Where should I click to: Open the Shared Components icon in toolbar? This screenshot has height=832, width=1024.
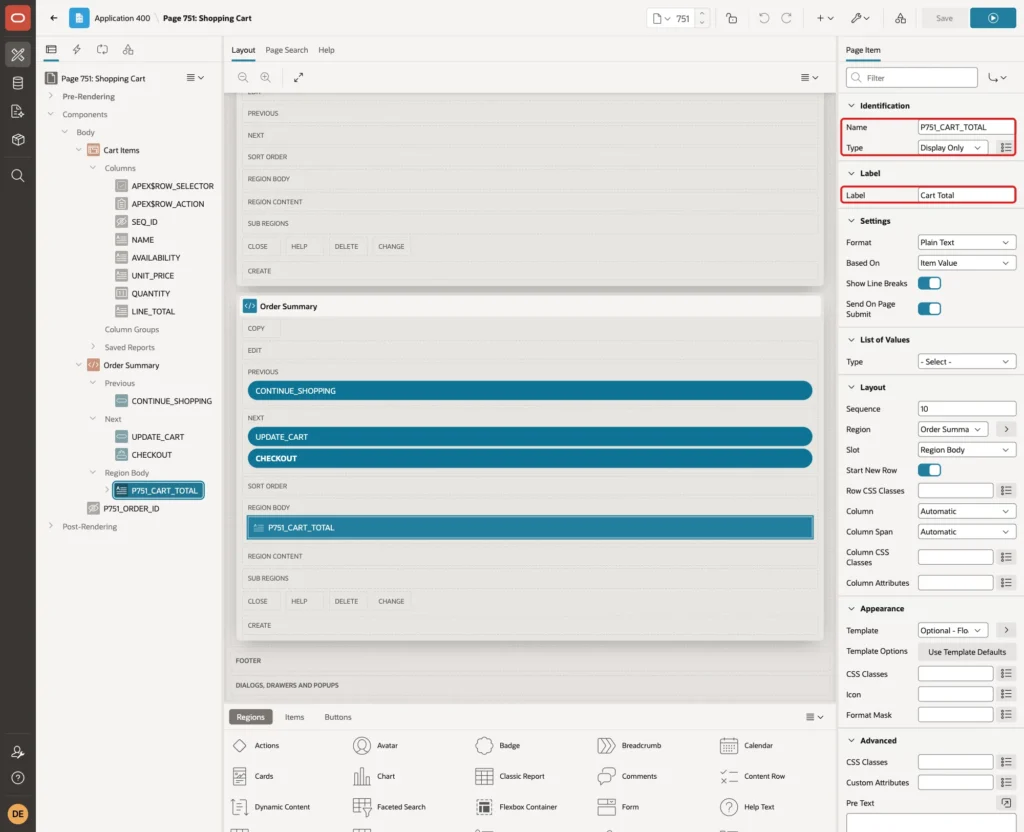coord(900,18)
